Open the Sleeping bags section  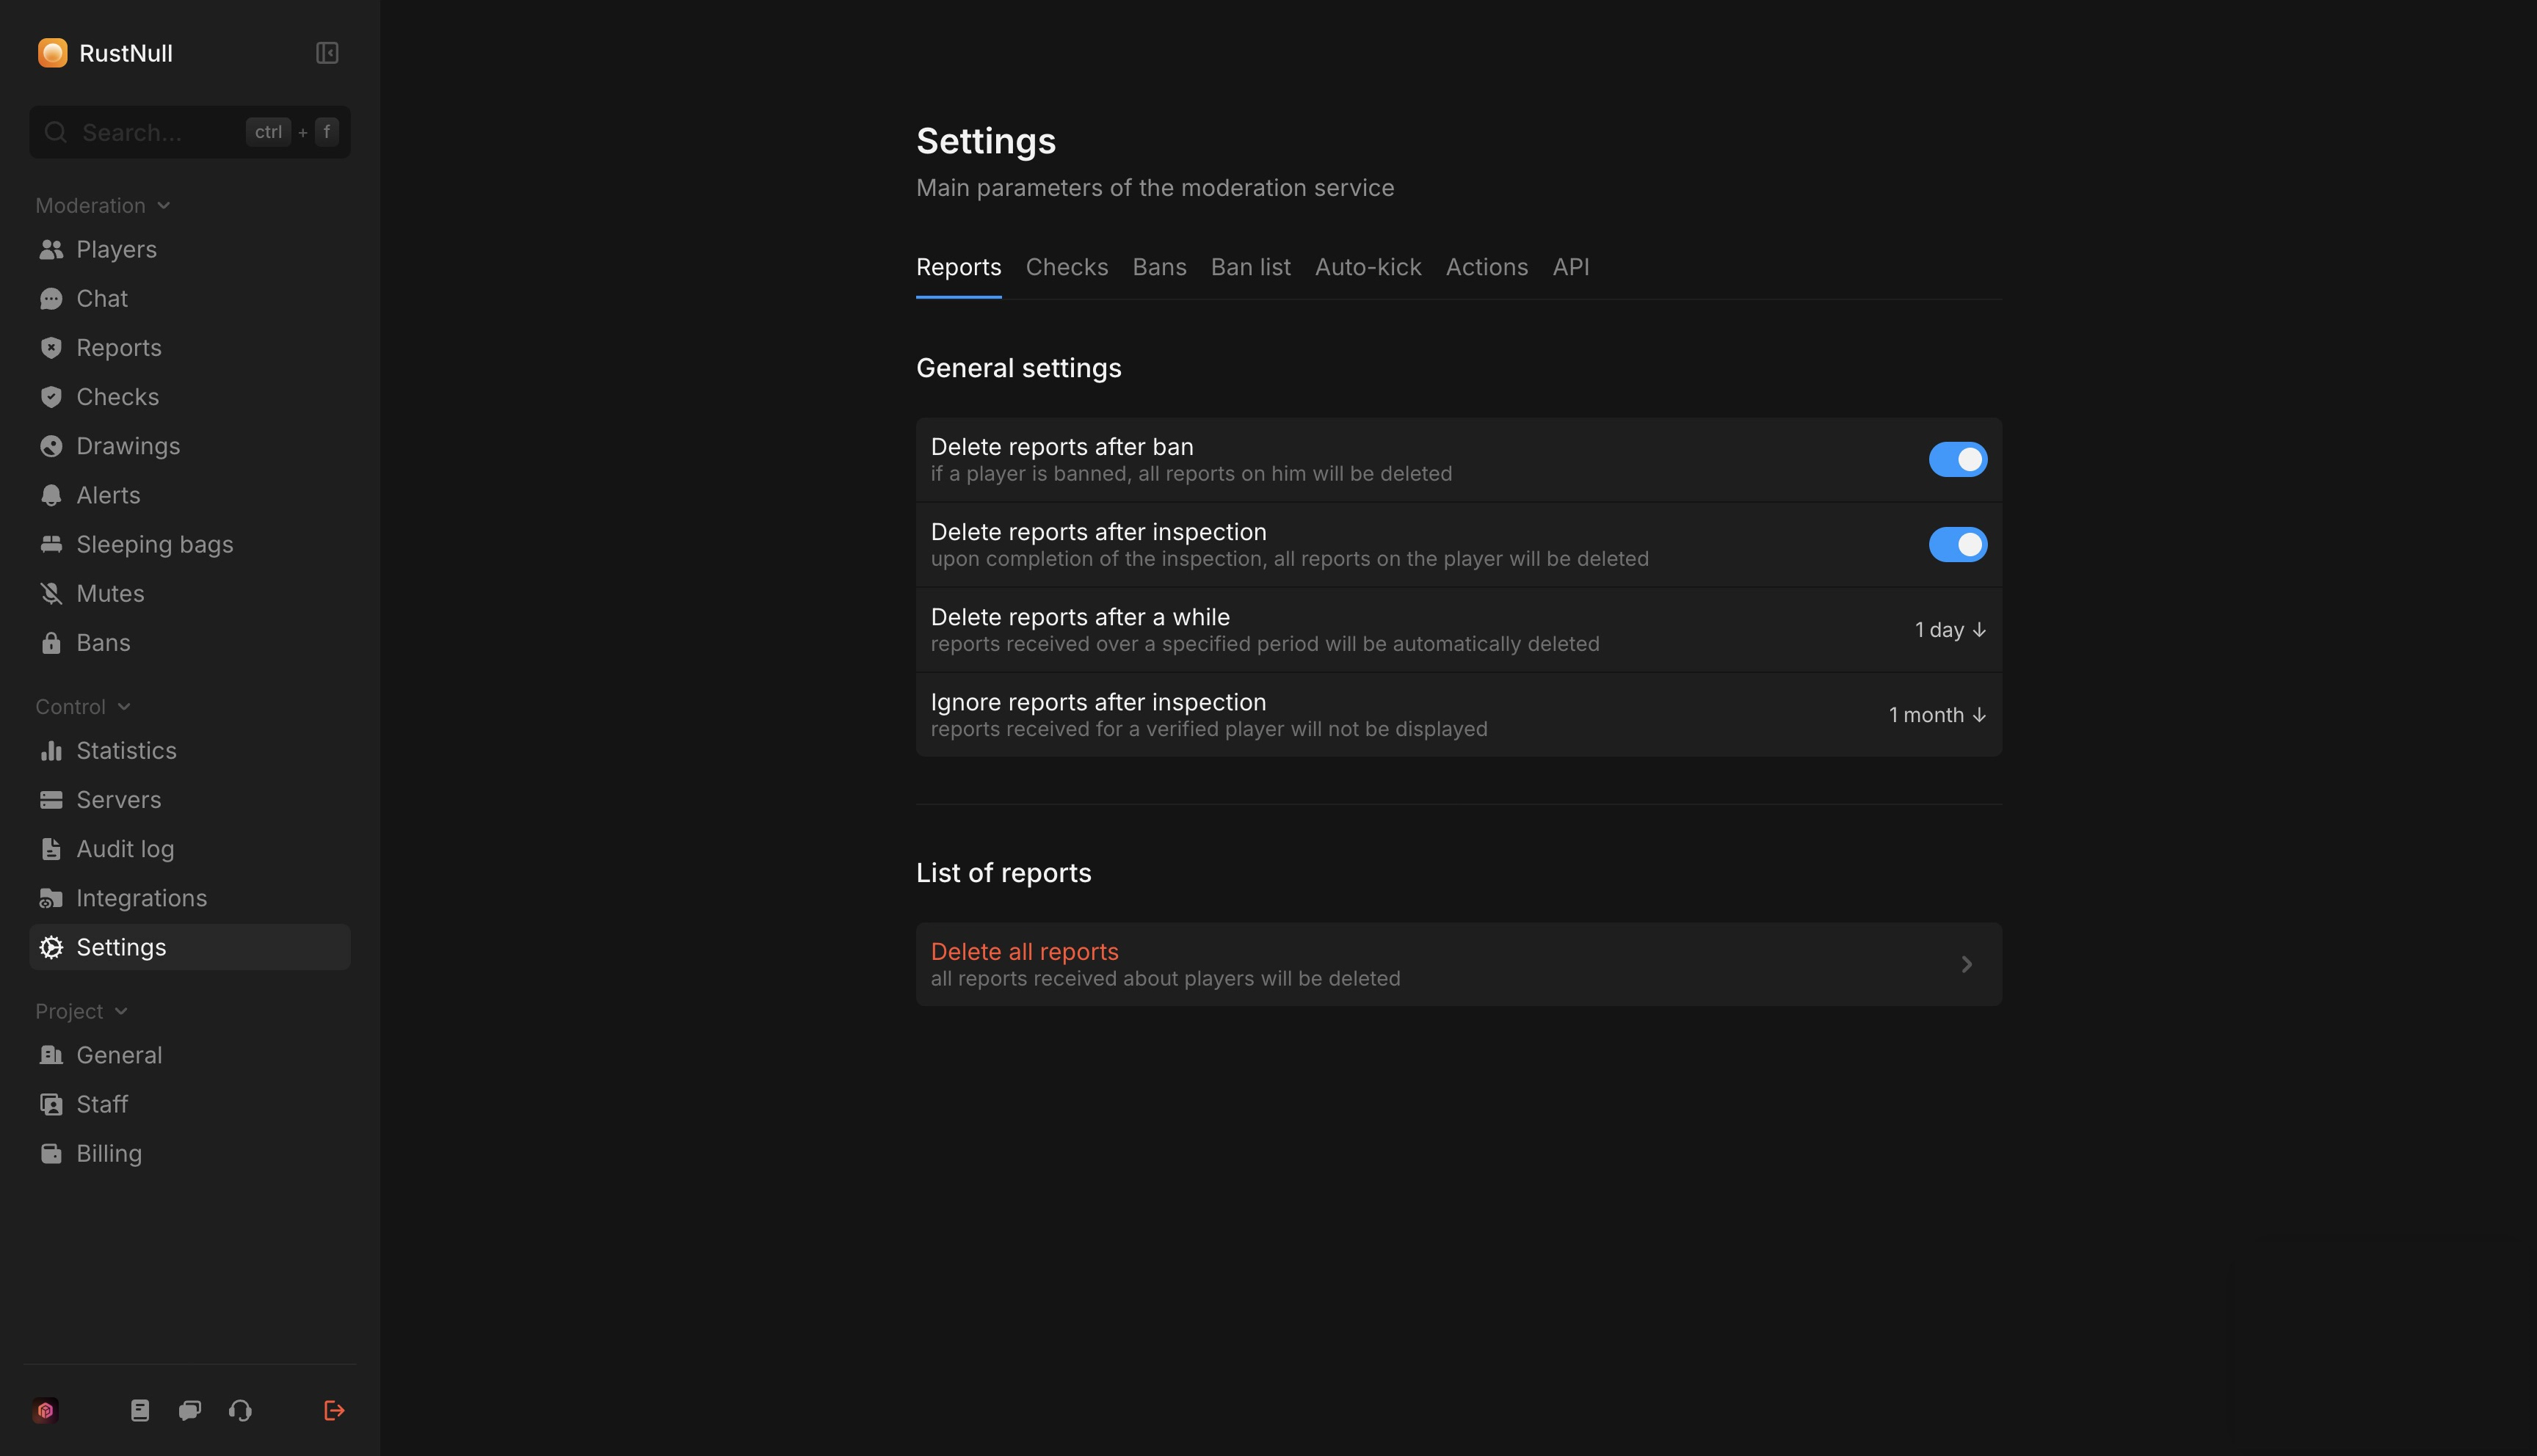(x=155, y=544)
